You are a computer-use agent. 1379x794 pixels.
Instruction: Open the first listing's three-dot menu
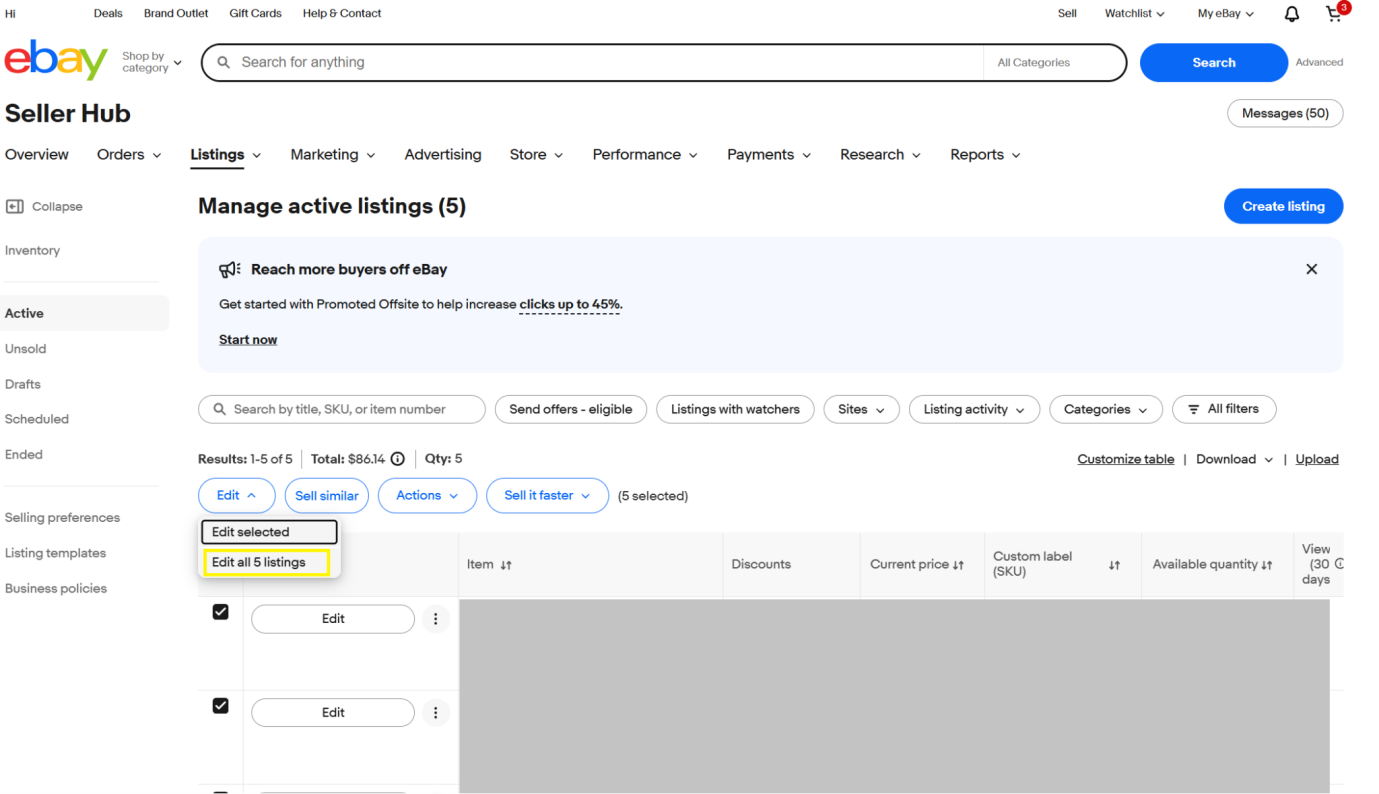435,619
